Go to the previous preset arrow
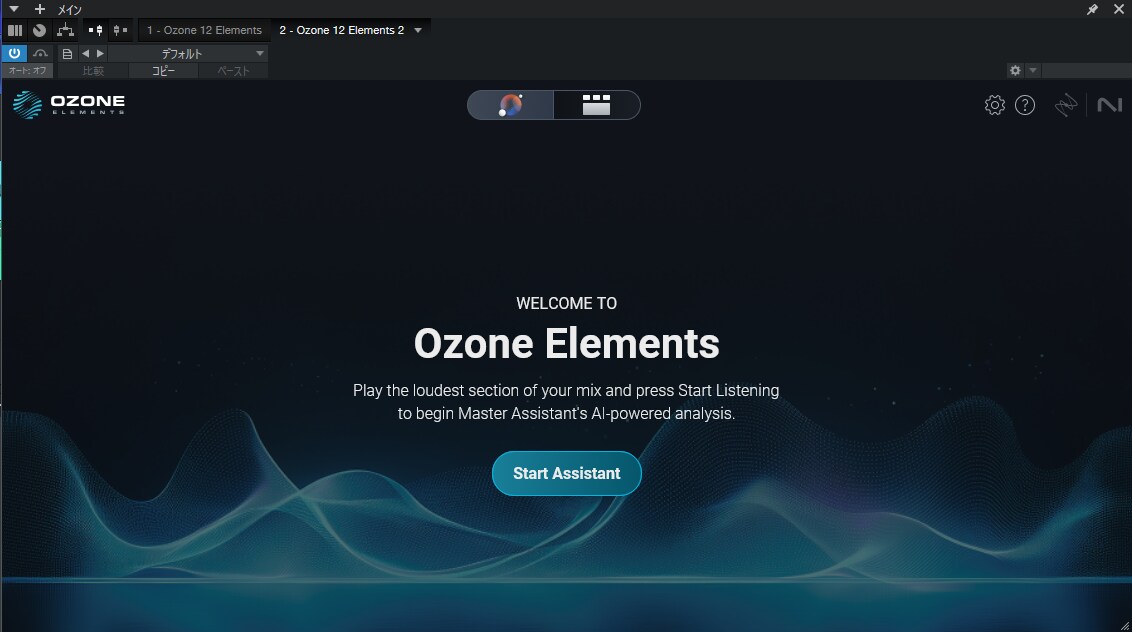 [x=85, y=53]
